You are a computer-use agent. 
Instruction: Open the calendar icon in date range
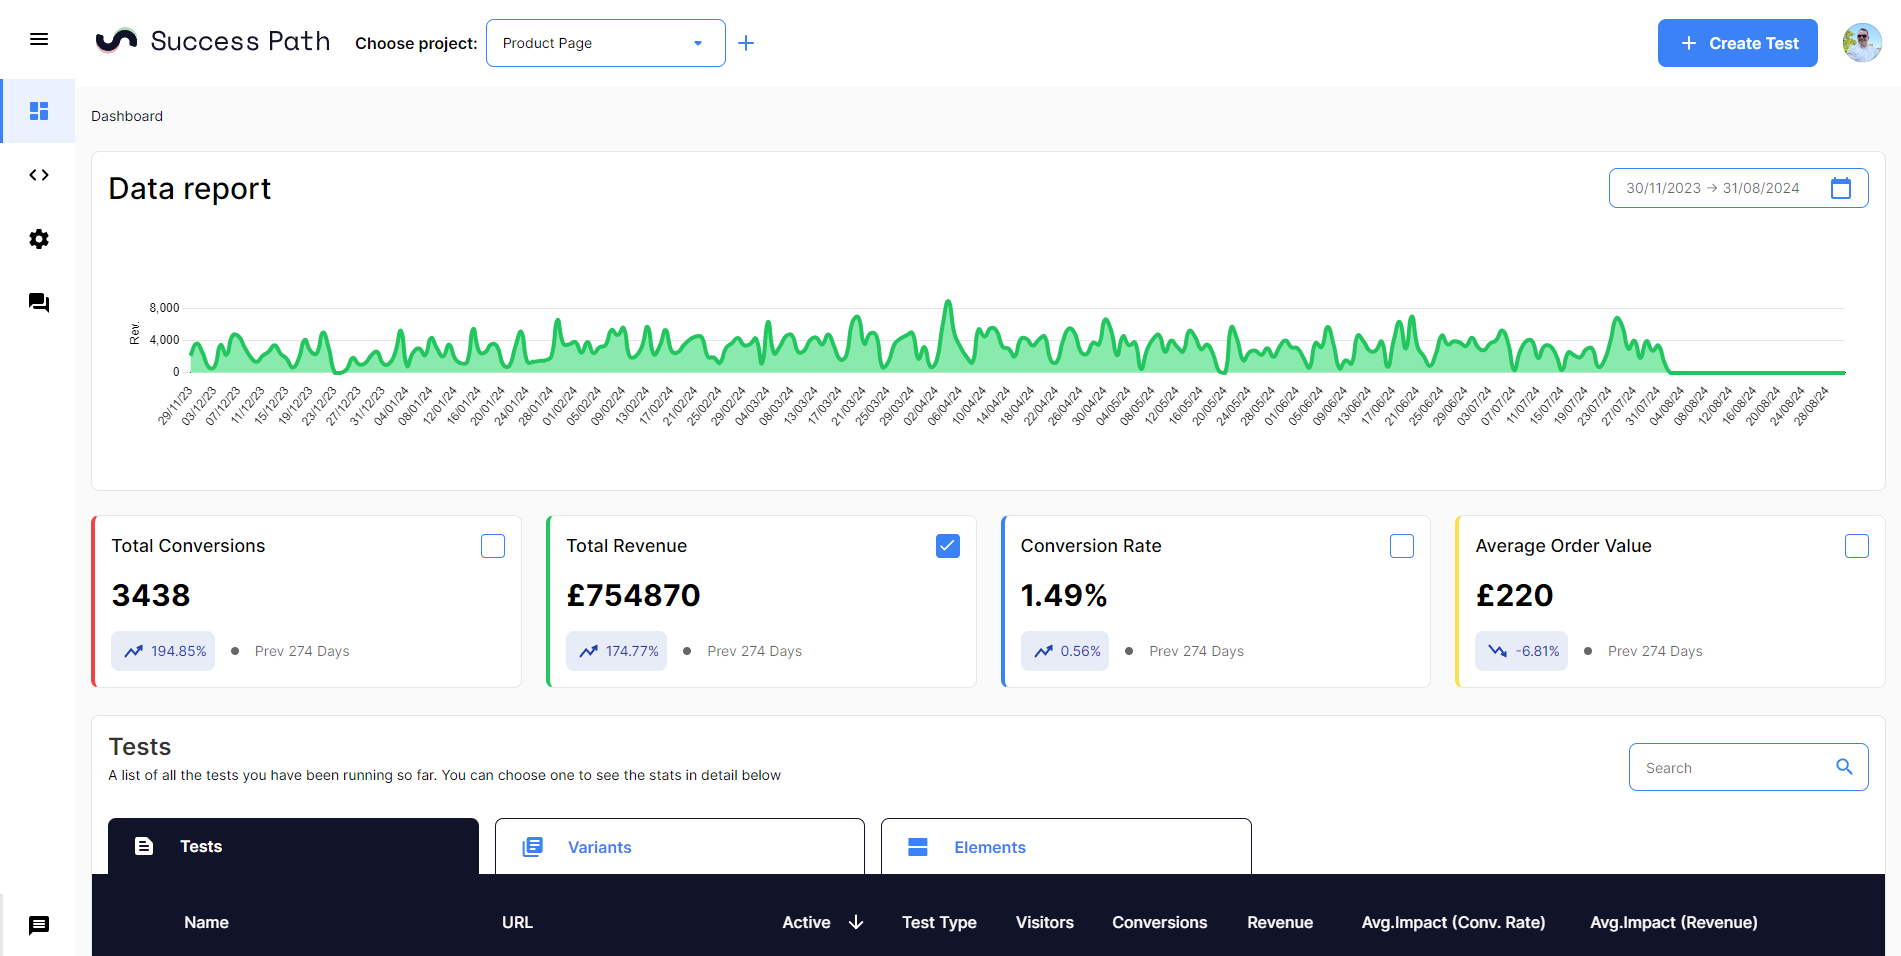coord(1840,188)
